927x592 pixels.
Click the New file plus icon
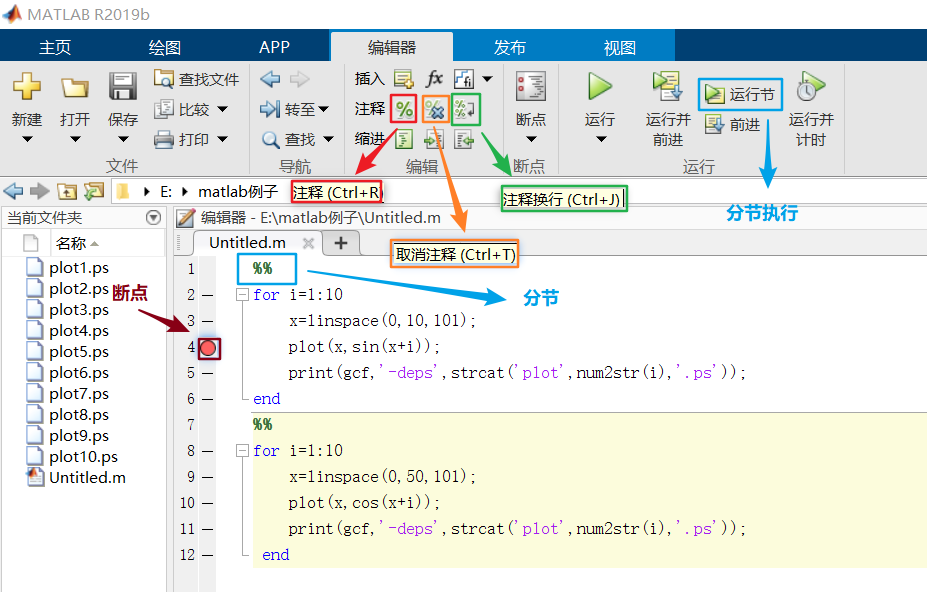(27, 86)
